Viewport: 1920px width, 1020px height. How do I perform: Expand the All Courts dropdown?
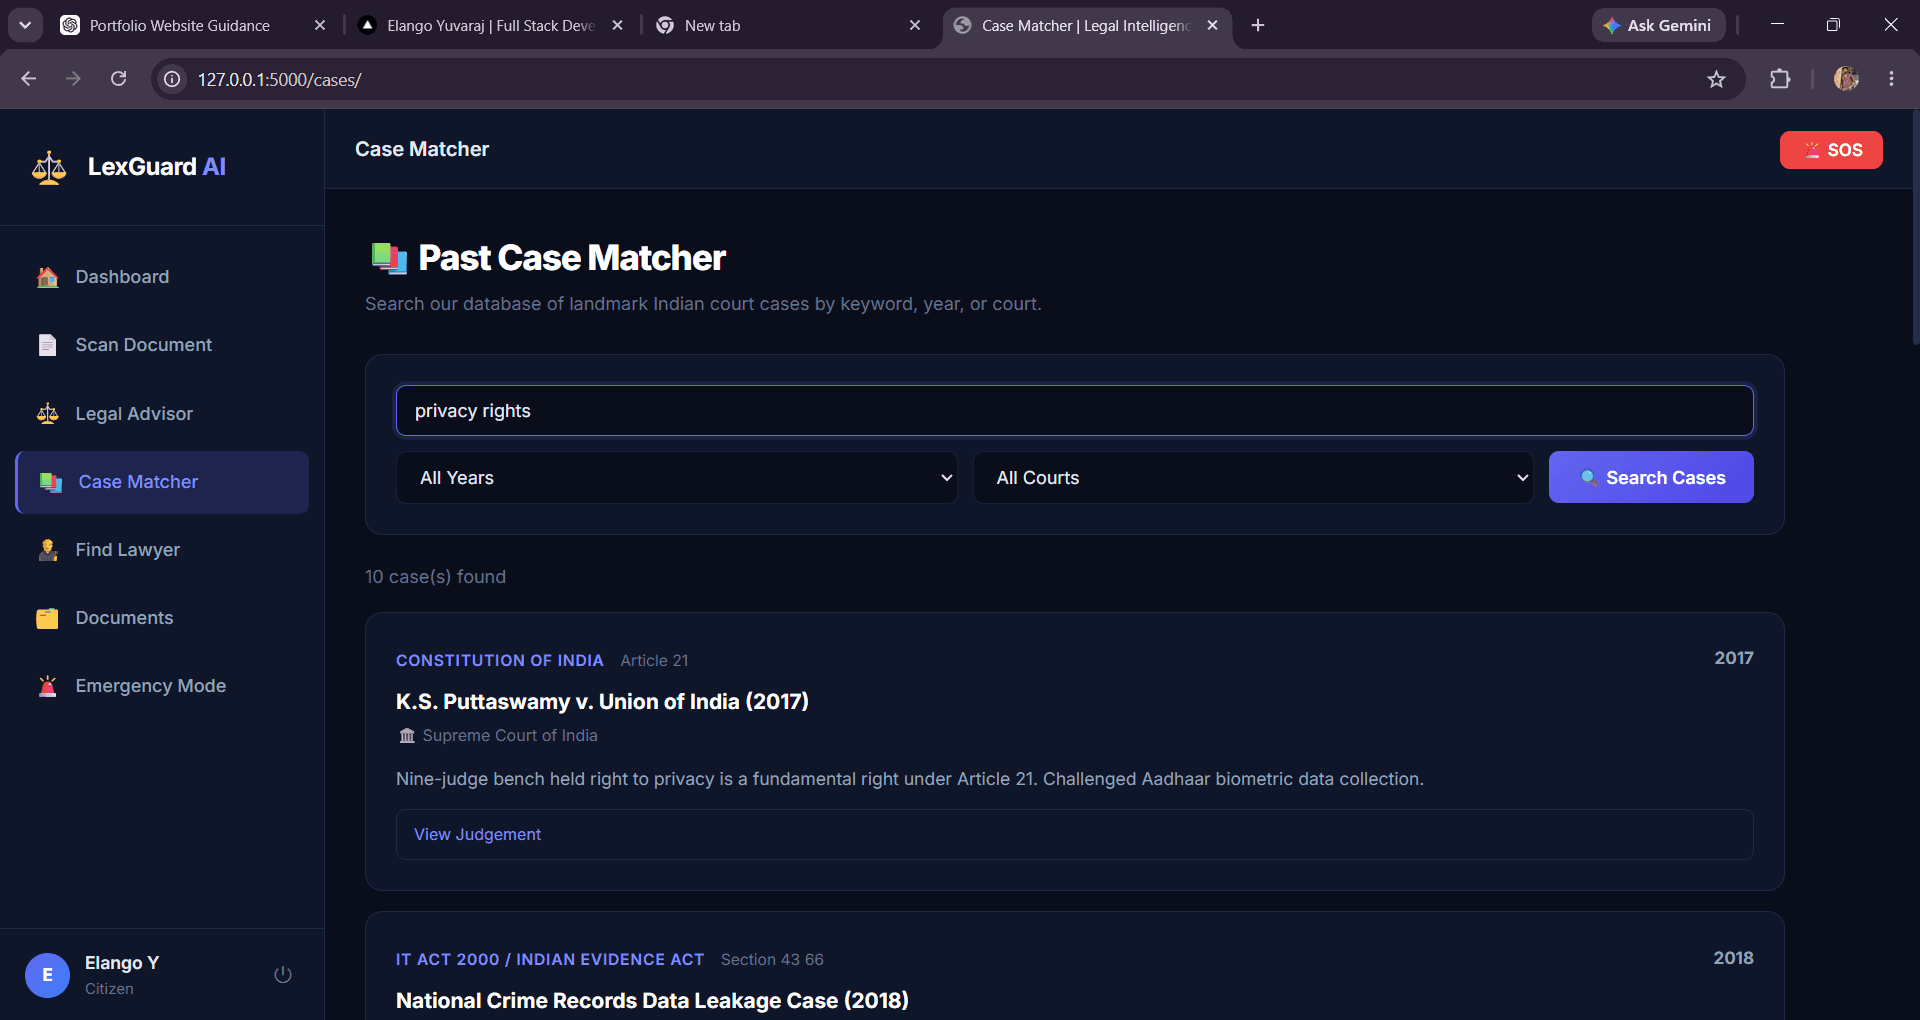tap(1253, 477)
